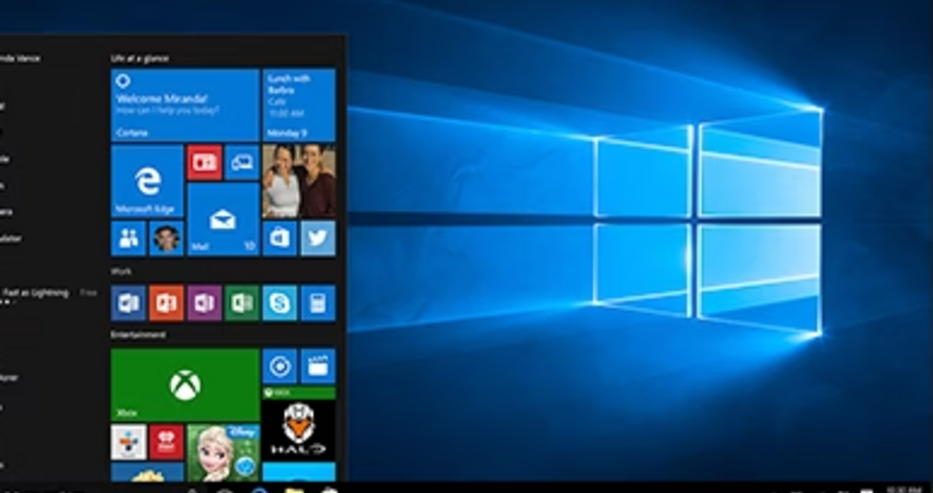Open the PowerPoint tile
933x493 pixels.
(x=166, y=302)
